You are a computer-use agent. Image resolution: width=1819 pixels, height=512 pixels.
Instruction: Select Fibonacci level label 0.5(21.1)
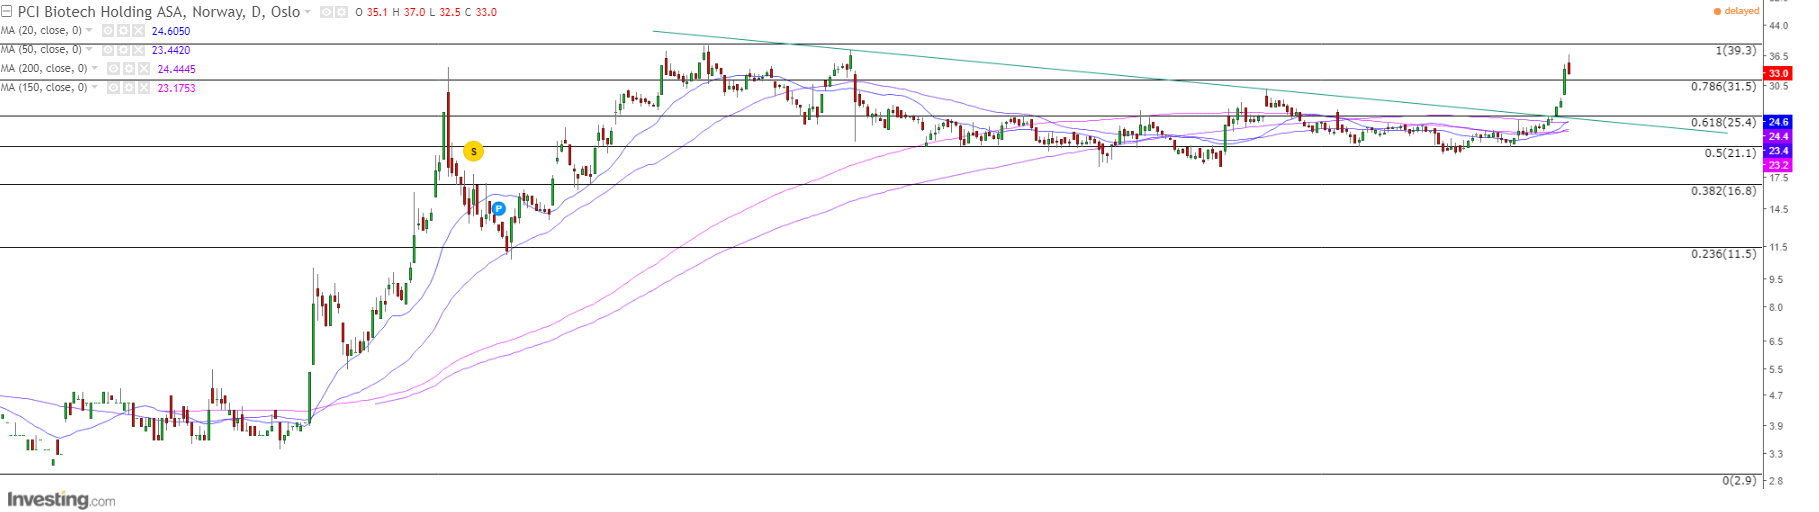click(x=1731, y=153)
